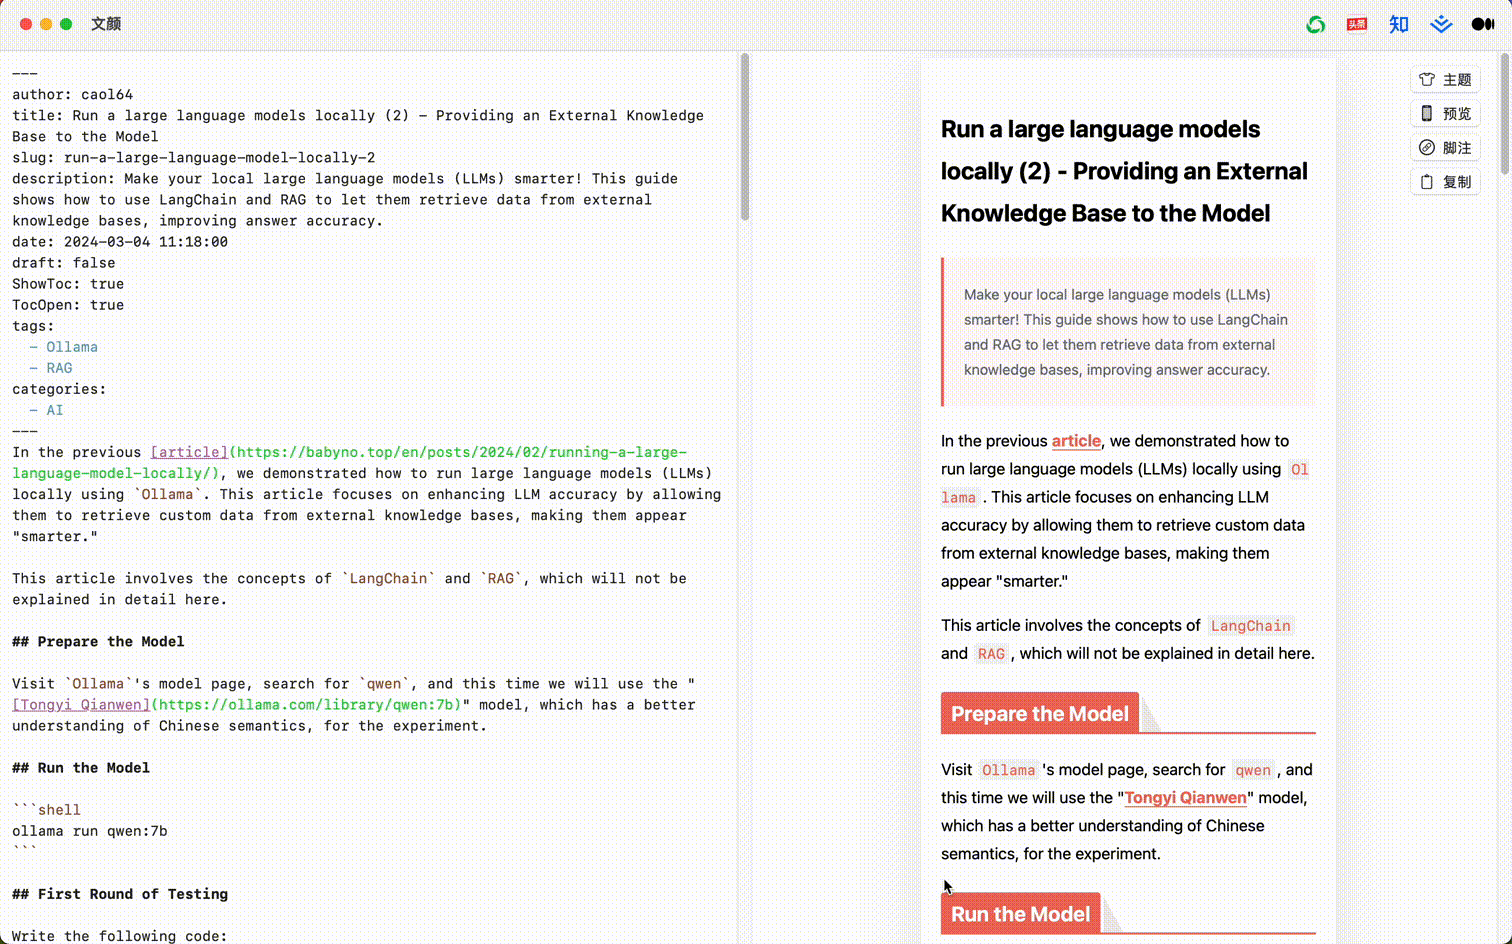1512x944 pixels.
Task: Place cursor on the "draft: false" line
Action: click(64, 263)
